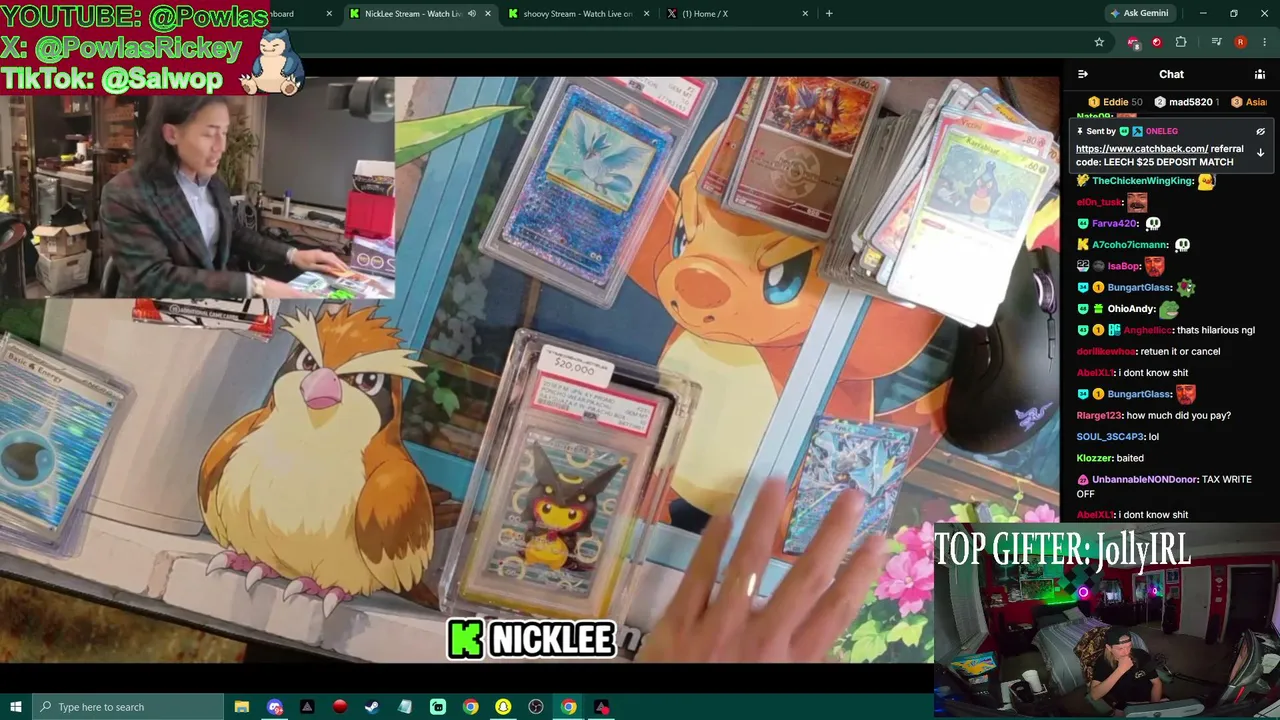
Task: Click TheChickenWingKing username in chat
Action: (x=1143, y=181)
